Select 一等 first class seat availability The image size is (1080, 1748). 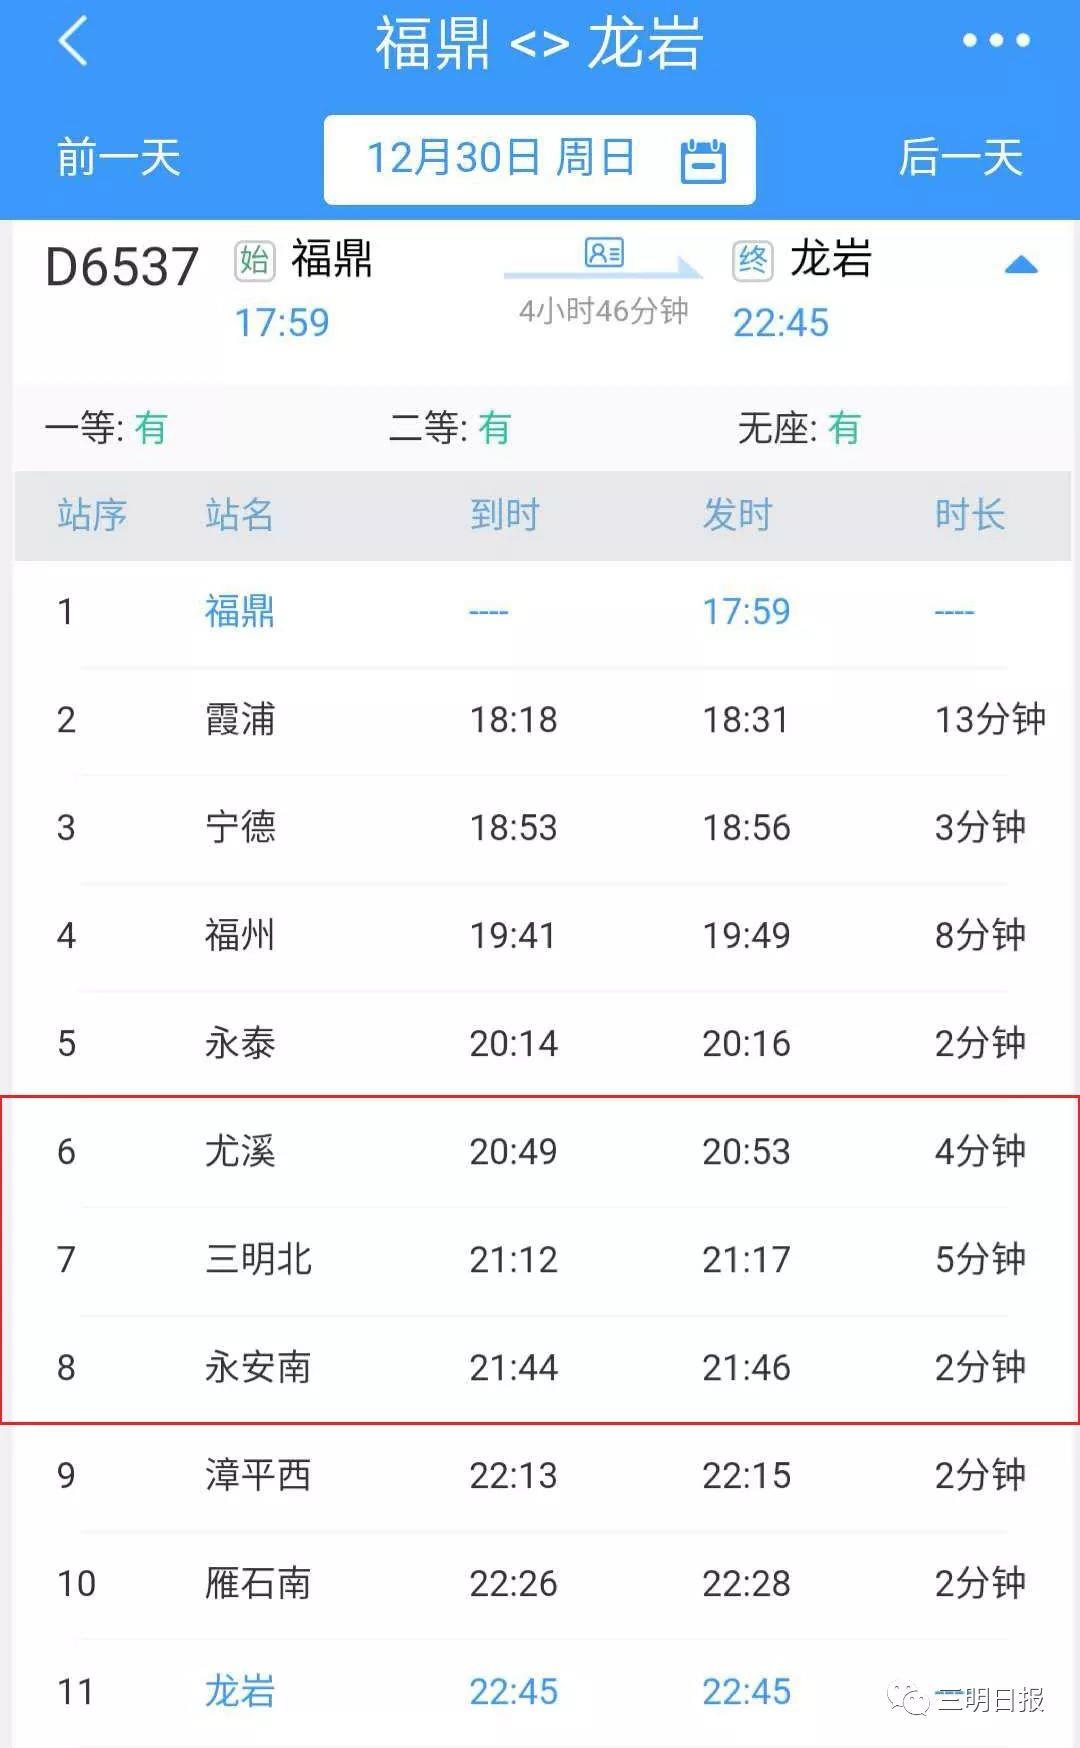106,428
